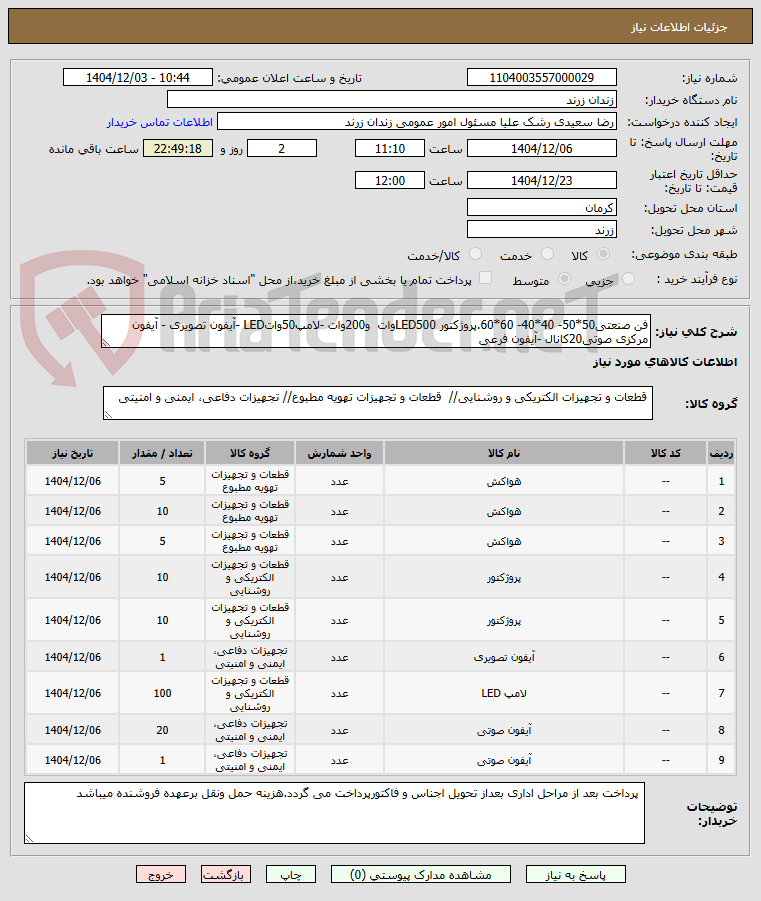Viewport: 761px width, 901px height.
Task: Open مشاهده مدارک پیوستی (0) button
Action: tap(421, 875)
